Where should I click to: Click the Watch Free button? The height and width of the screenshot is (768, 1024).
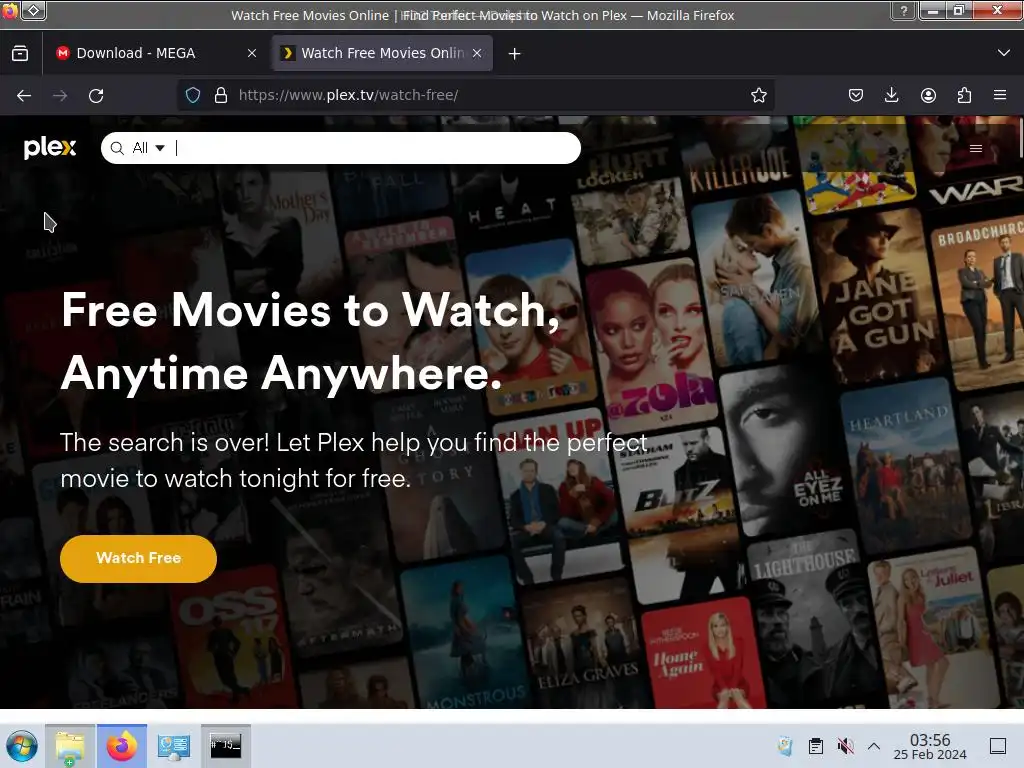point(138,558)
